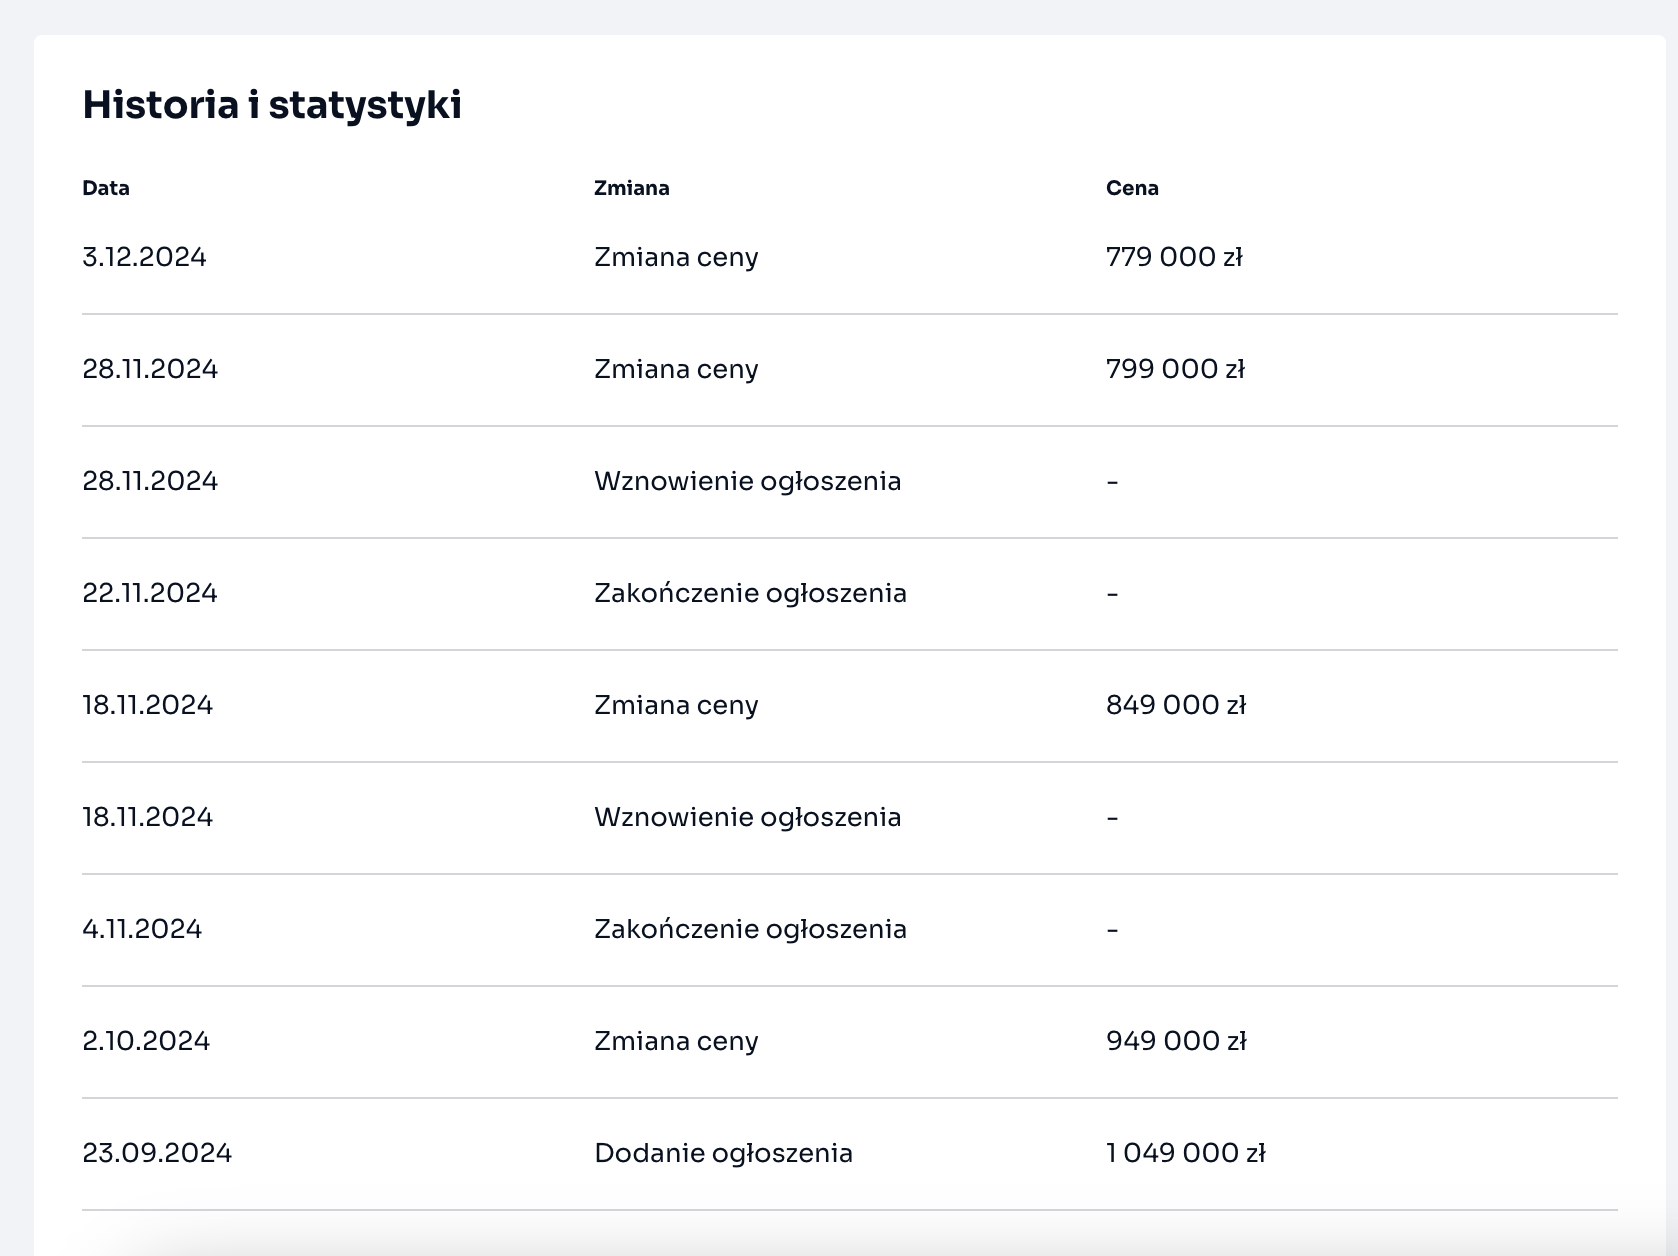Select the Cena column header
This screenshot has height=1256, width=1678.
click(1132, 188)
